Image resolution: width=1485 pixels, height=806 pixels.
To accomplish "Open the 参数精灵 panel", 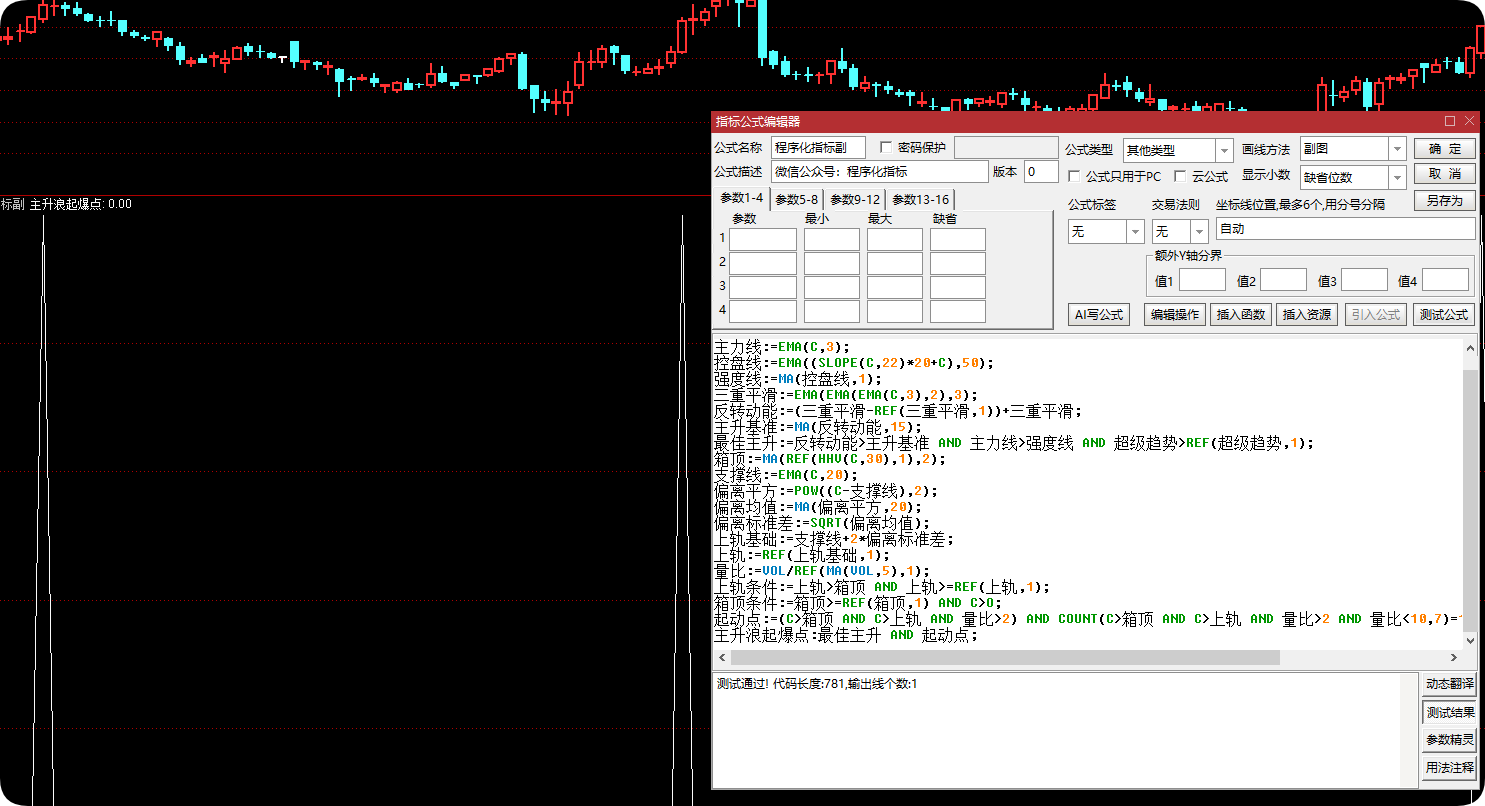I will click(x=1450, y=740).
